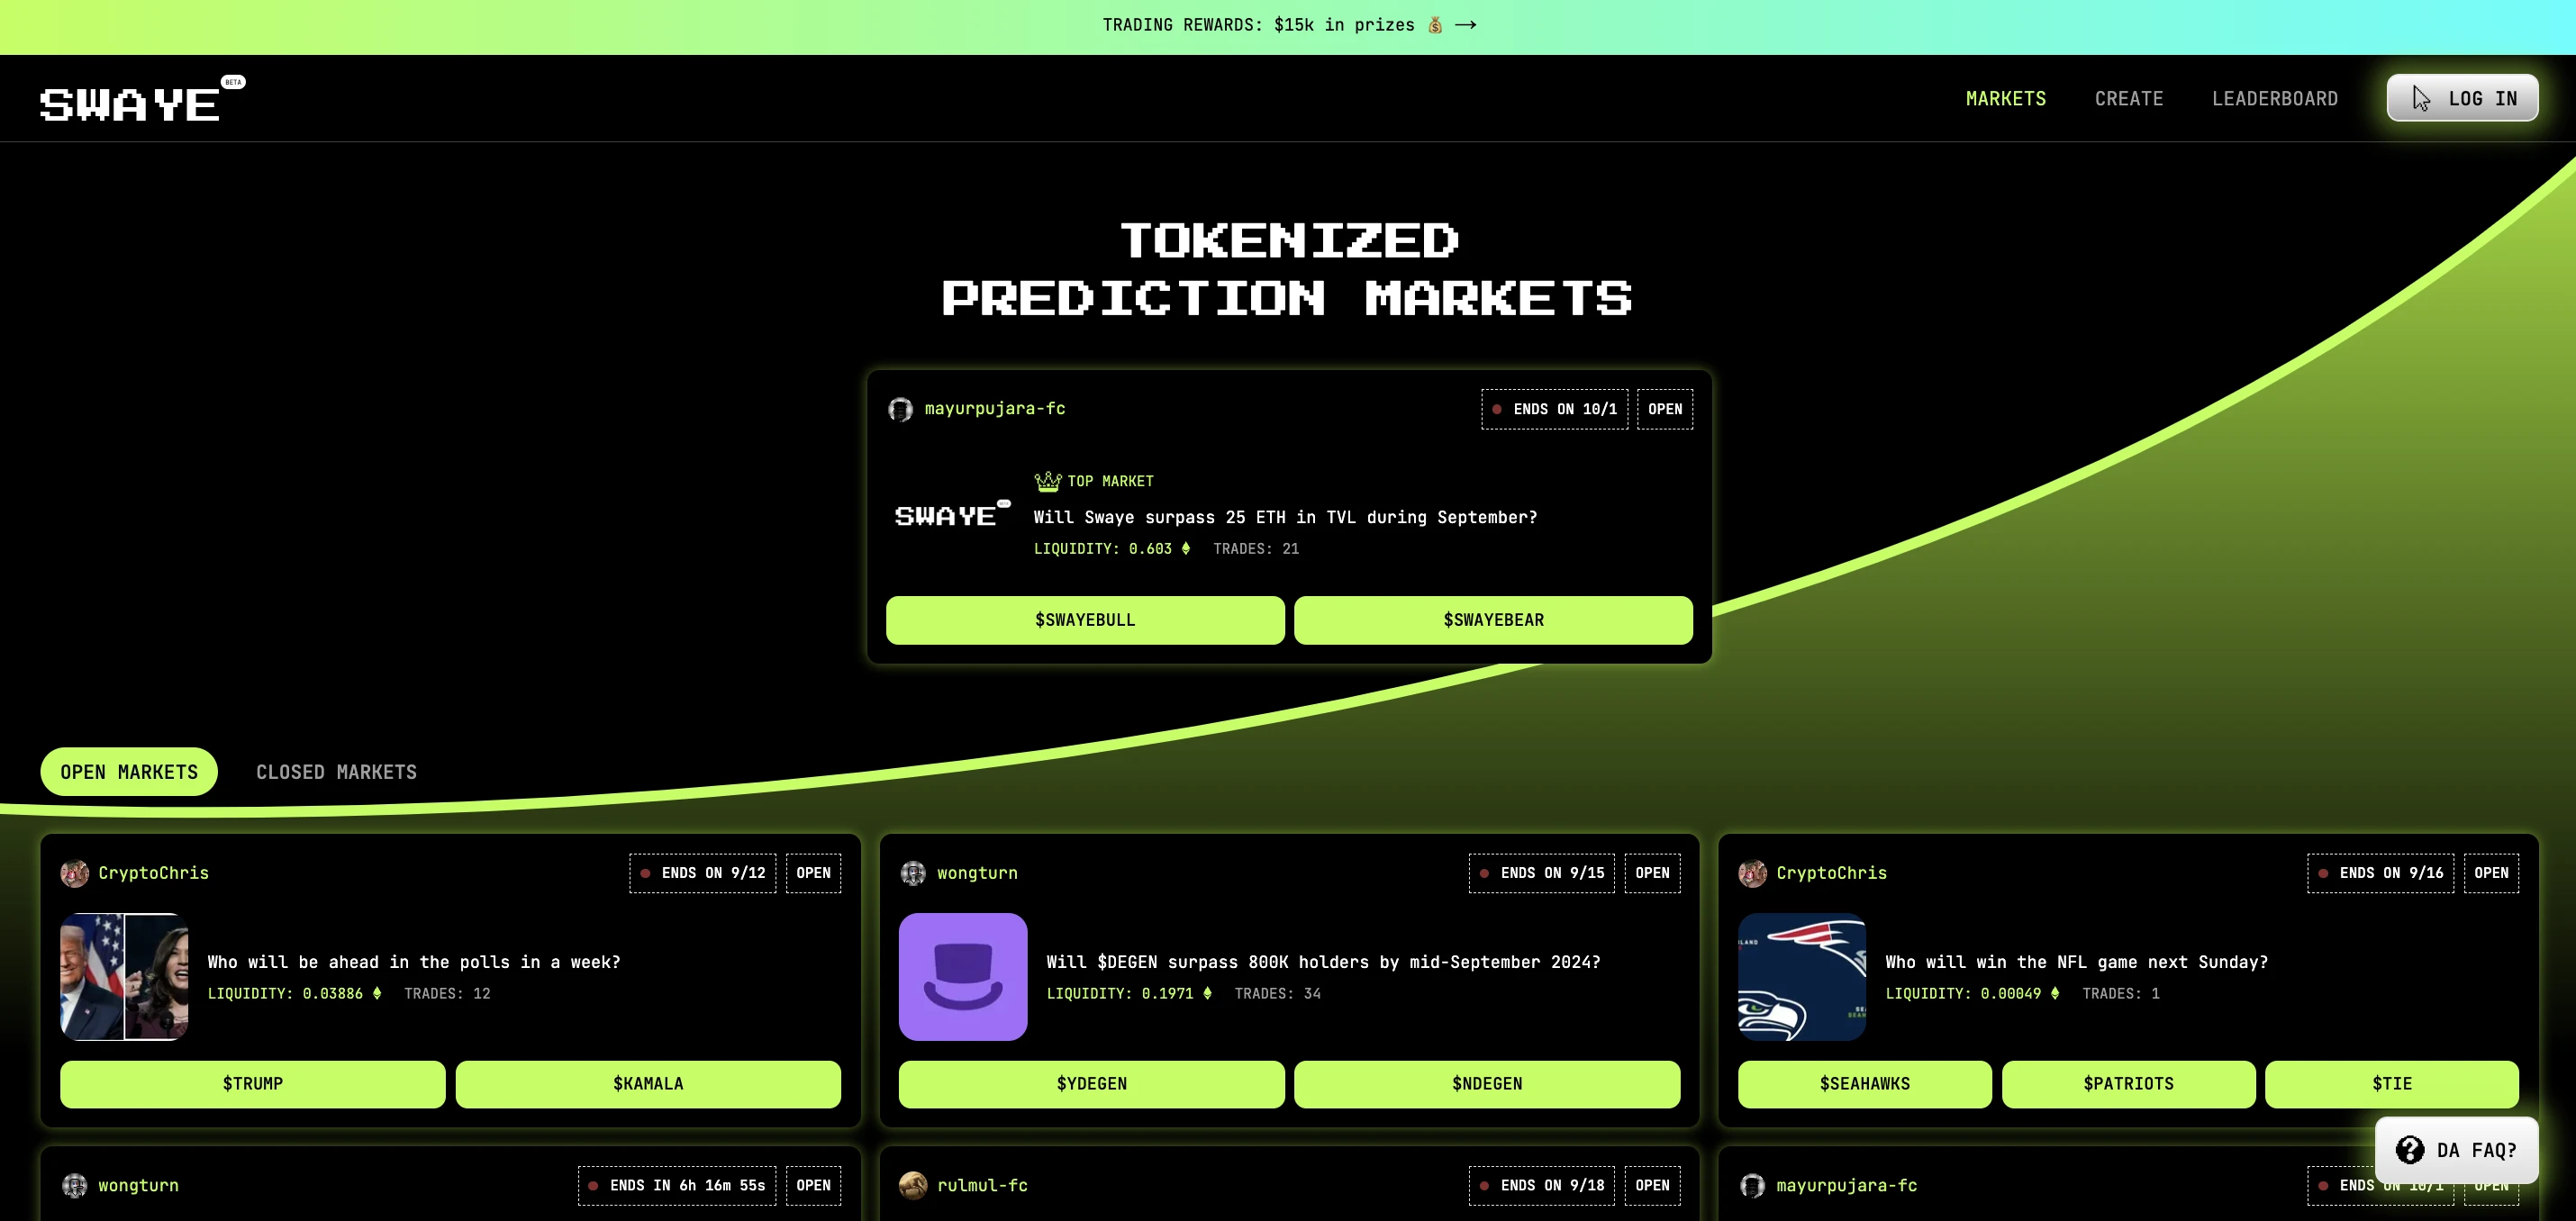
Task: Click the $SWAYEBEAR token icon button
Action: 1492,621
